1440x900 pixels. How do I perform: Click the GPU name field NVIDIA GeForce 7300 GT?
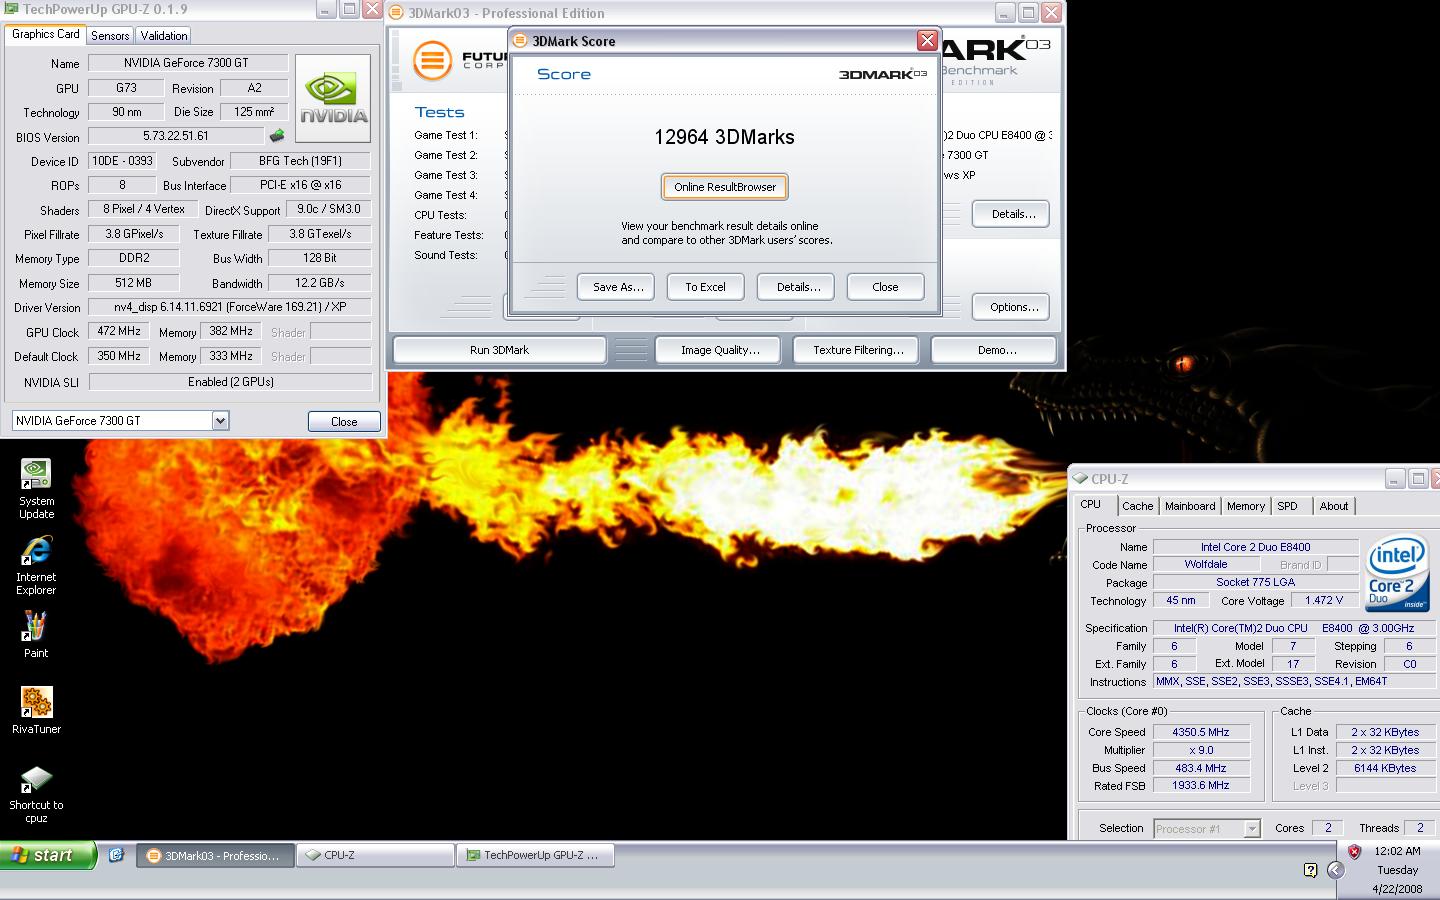(x=187, y=63)
